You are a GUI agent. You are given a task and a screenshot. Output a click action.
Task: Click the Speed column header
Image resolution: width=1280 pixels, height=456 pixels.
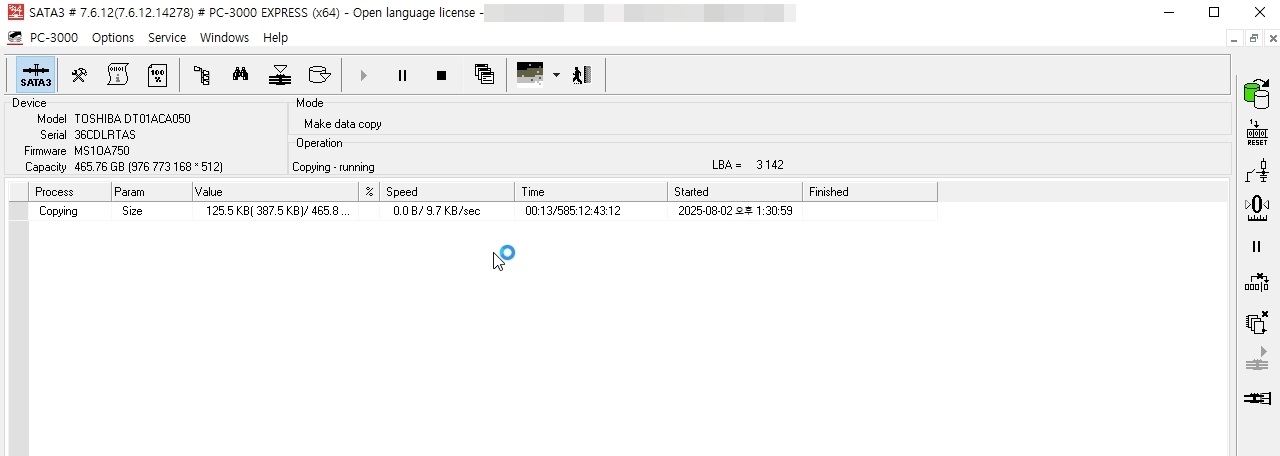(447, 192)
